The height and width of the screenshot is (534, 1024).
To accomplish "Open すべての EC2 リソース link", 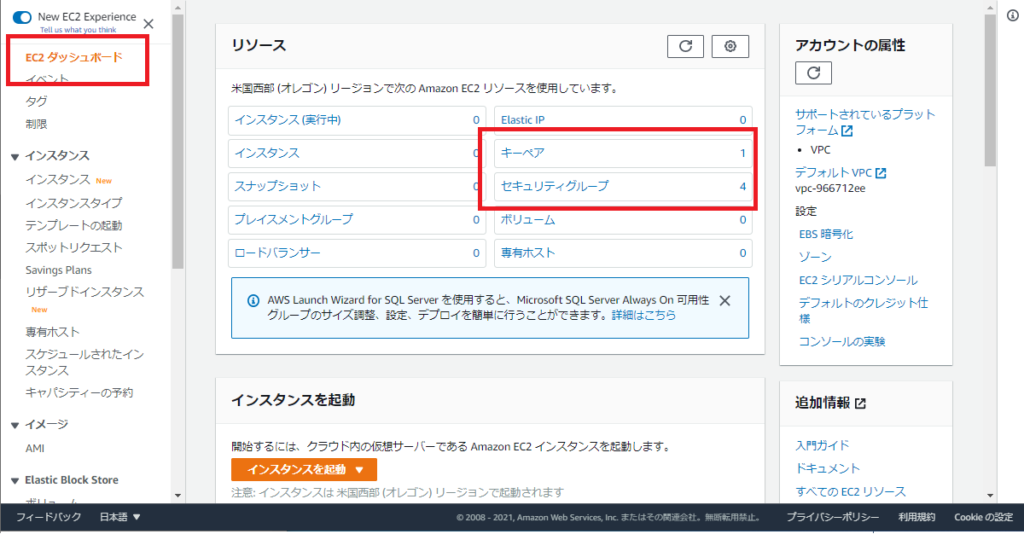I will click(x=850, y=492).
